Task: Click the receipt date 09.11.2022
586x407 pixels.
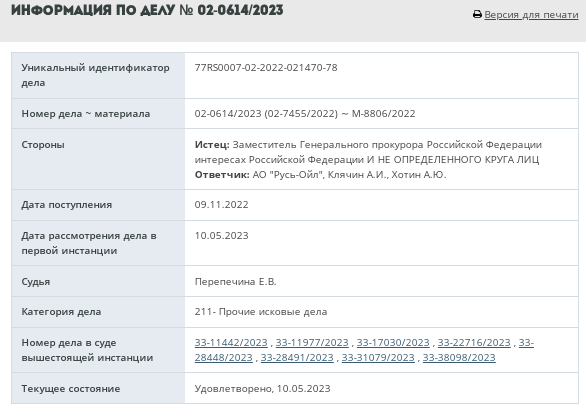Action: 221,204
